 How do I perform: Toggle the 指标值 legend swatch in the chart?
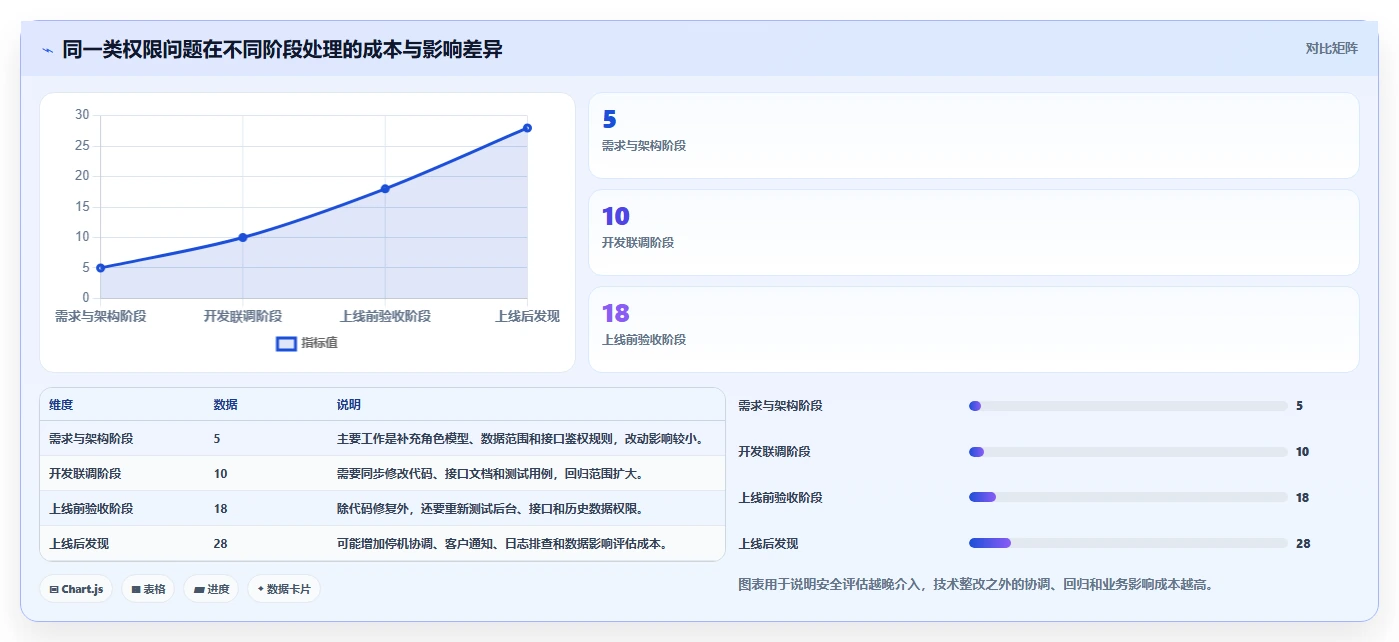(286, 344)
